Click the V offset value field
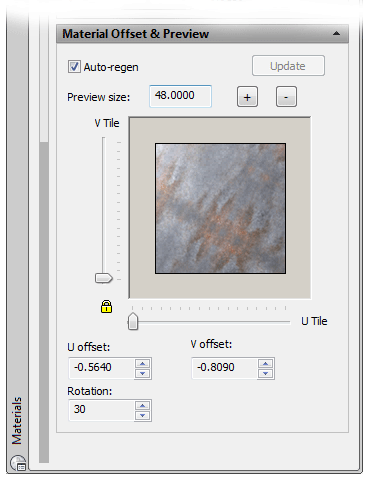 coord(224,368)
